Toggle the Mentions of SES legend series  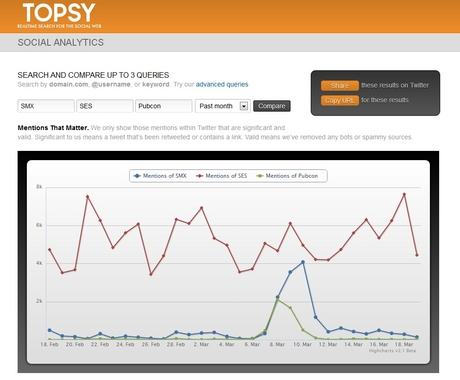222,176
